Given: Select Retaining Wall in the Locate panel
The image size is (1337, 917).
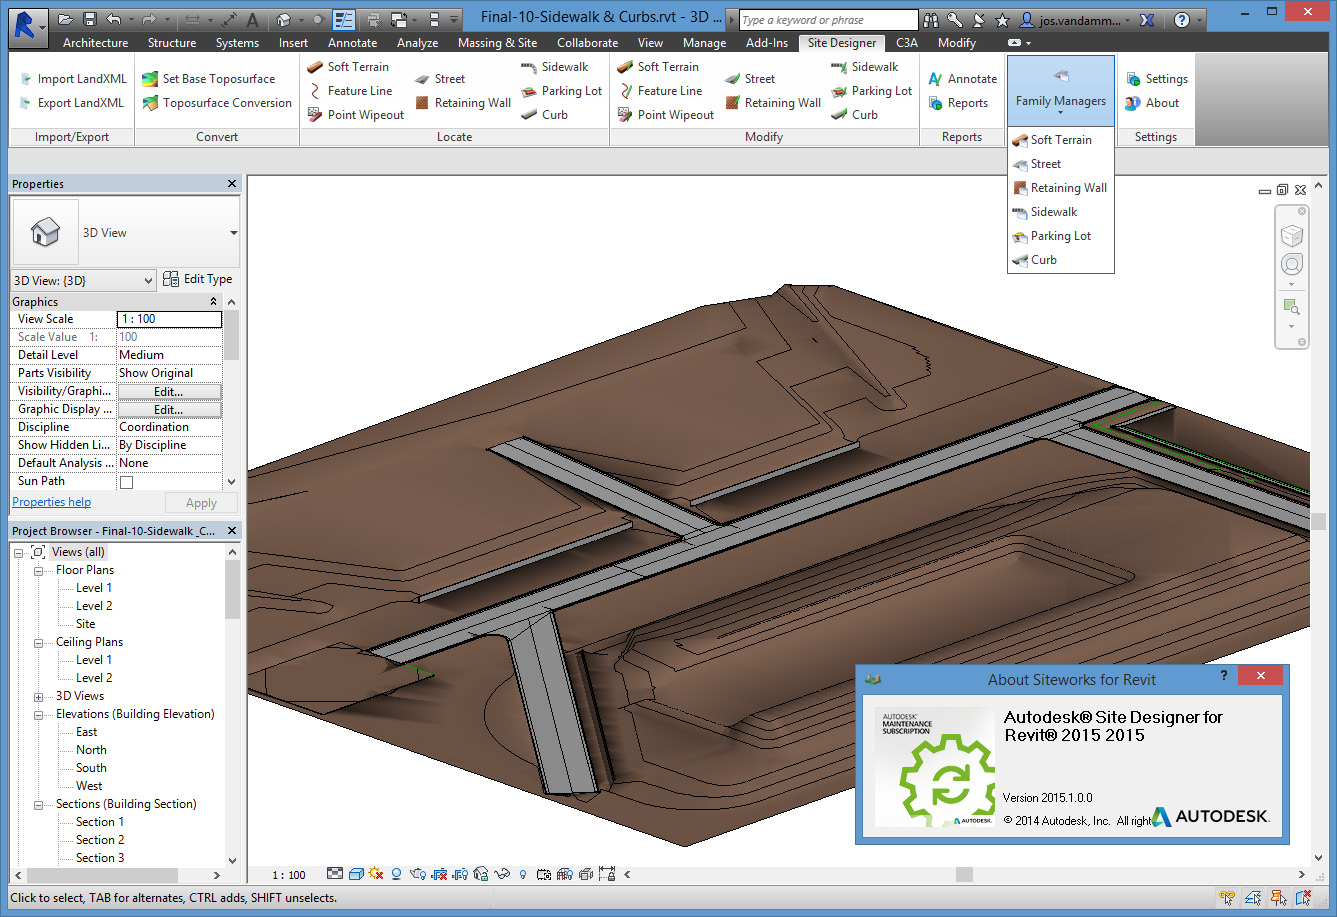Looking at the screenshot, I should pos(462,103).
